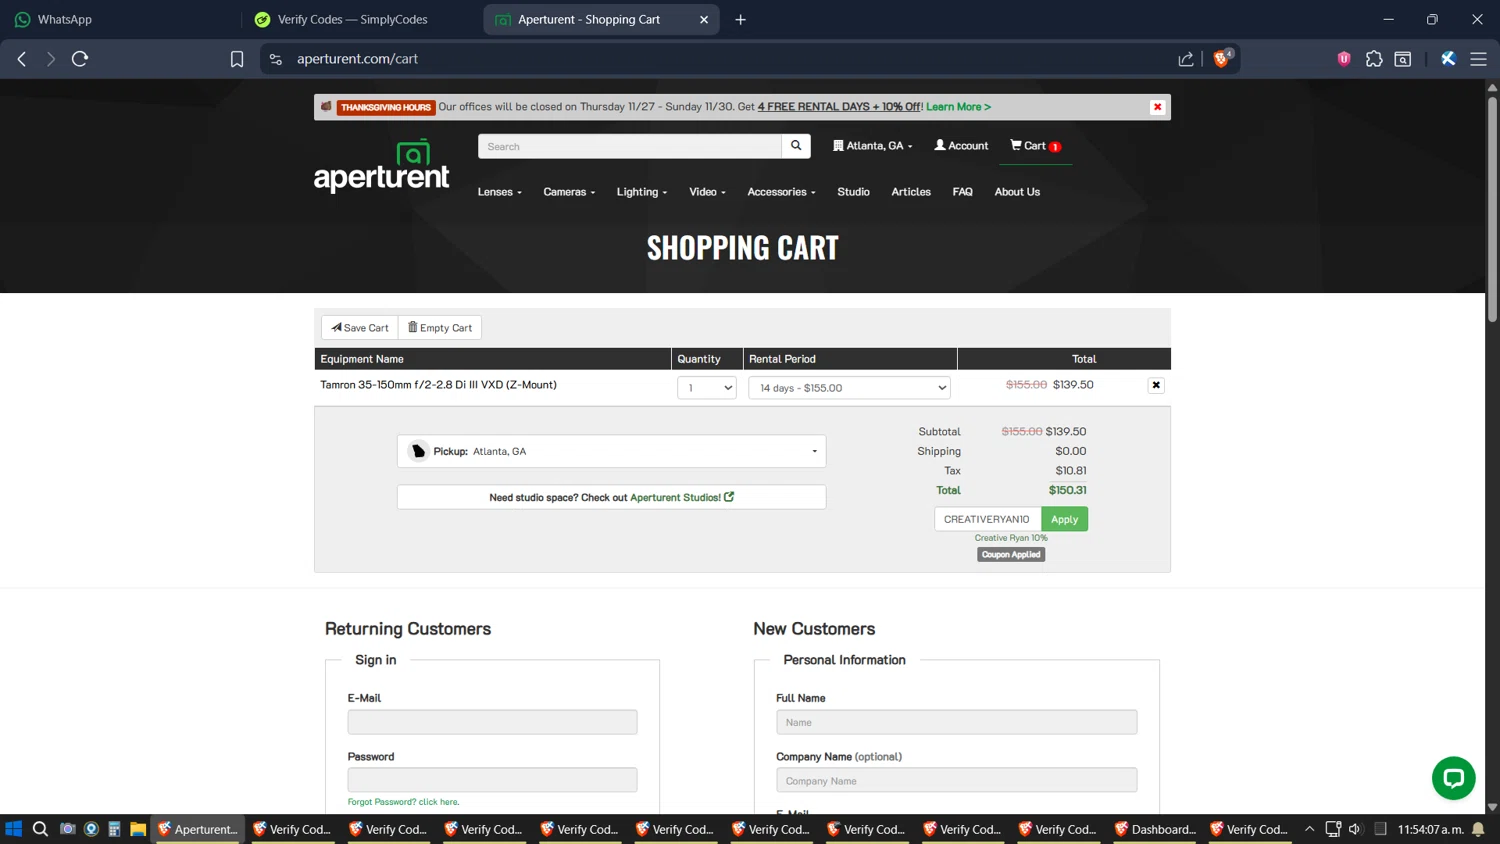
Task: Click 4 FREE RENTAL DAYS offer link
Action: 839,107
